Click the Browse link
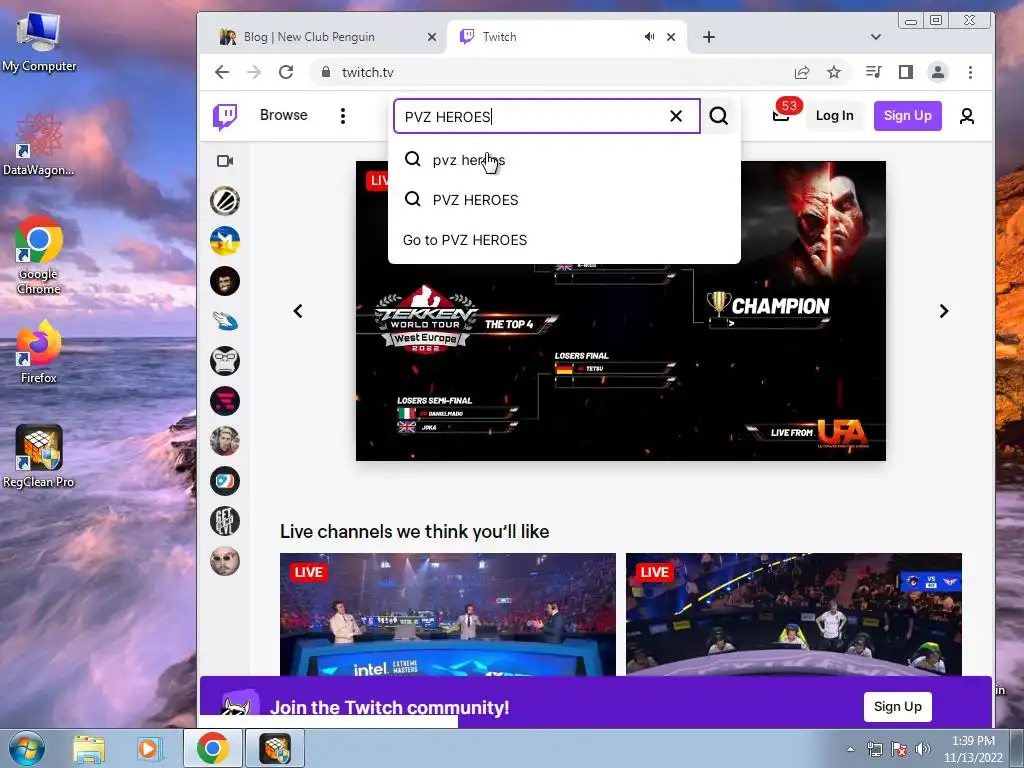Viewport: 1024px width, 768px height. point(283,115)
